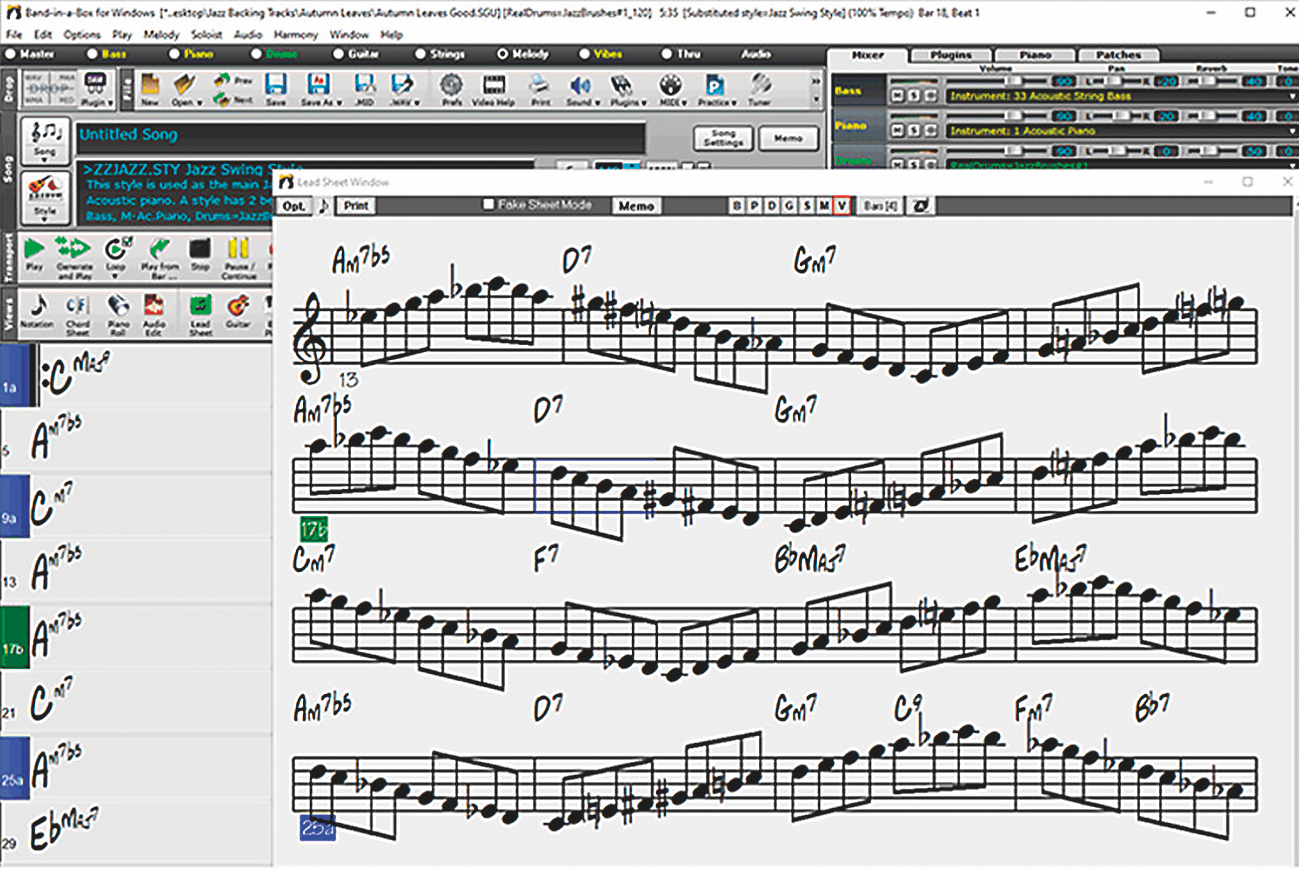Screen dimensions: 1299x870
Task: Select the Drums track radio button
Action: click(258, 54)
